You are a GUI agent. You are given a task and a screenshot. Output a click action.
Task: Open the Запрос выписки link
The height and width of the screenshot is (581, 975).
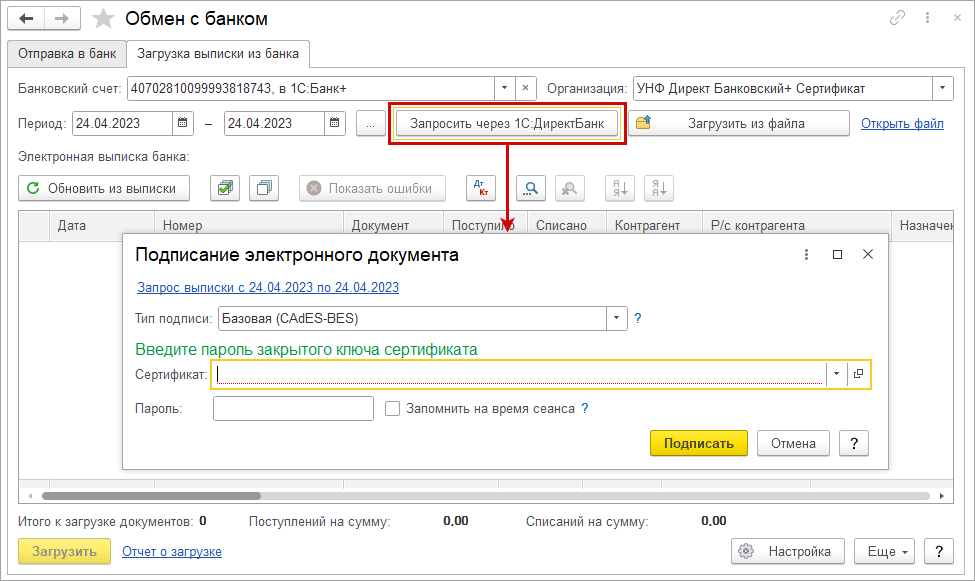click(x=267, y=287)
